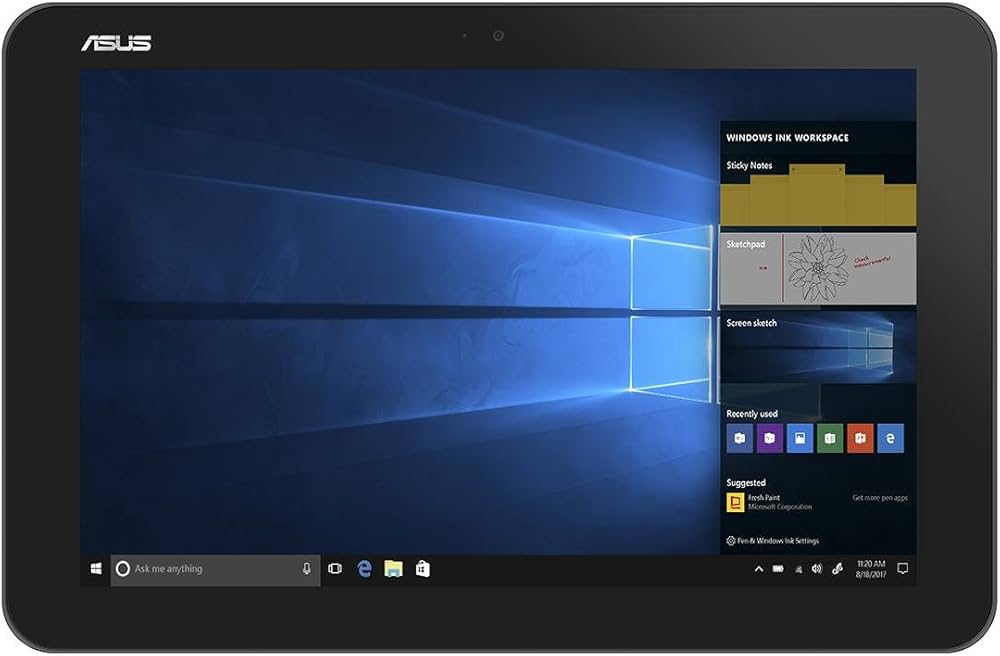
Task: Open the Microsoft Store taskbar icon
Action: pyautogui.click(x=420, y=569)
